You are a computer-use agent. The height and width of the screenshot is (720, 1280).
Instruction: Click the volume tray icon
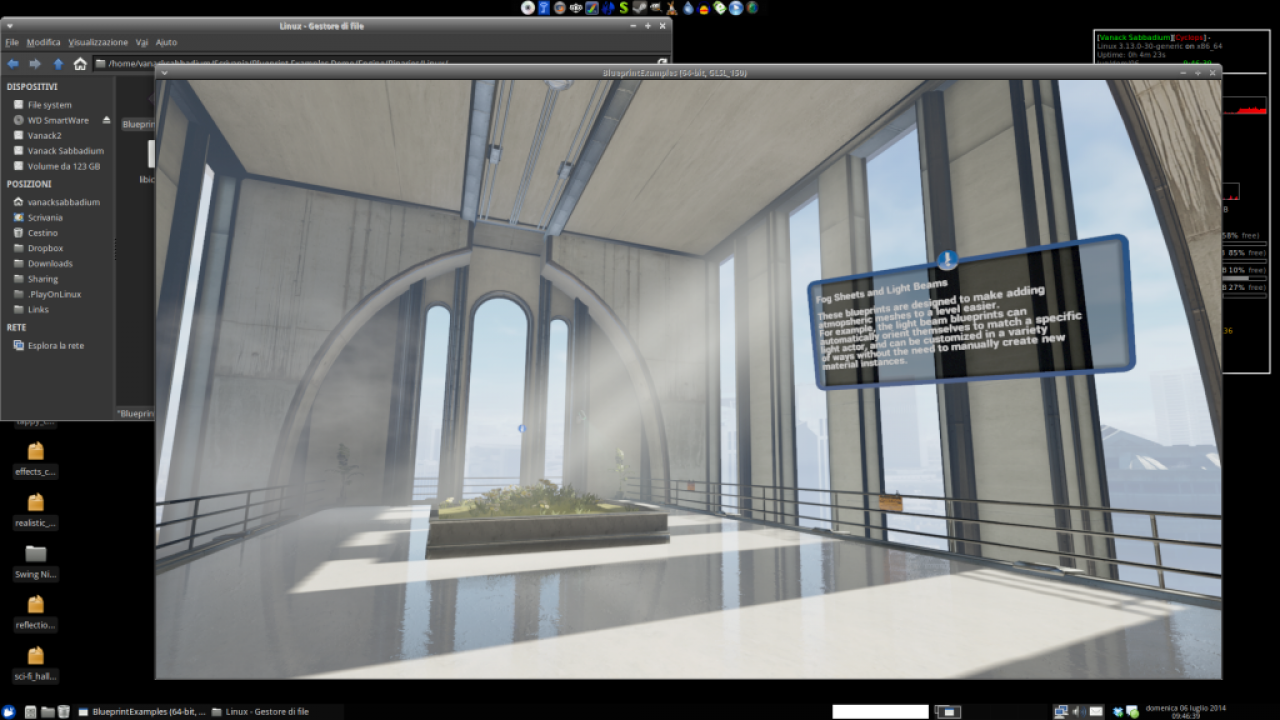[x=1079, y=712]
